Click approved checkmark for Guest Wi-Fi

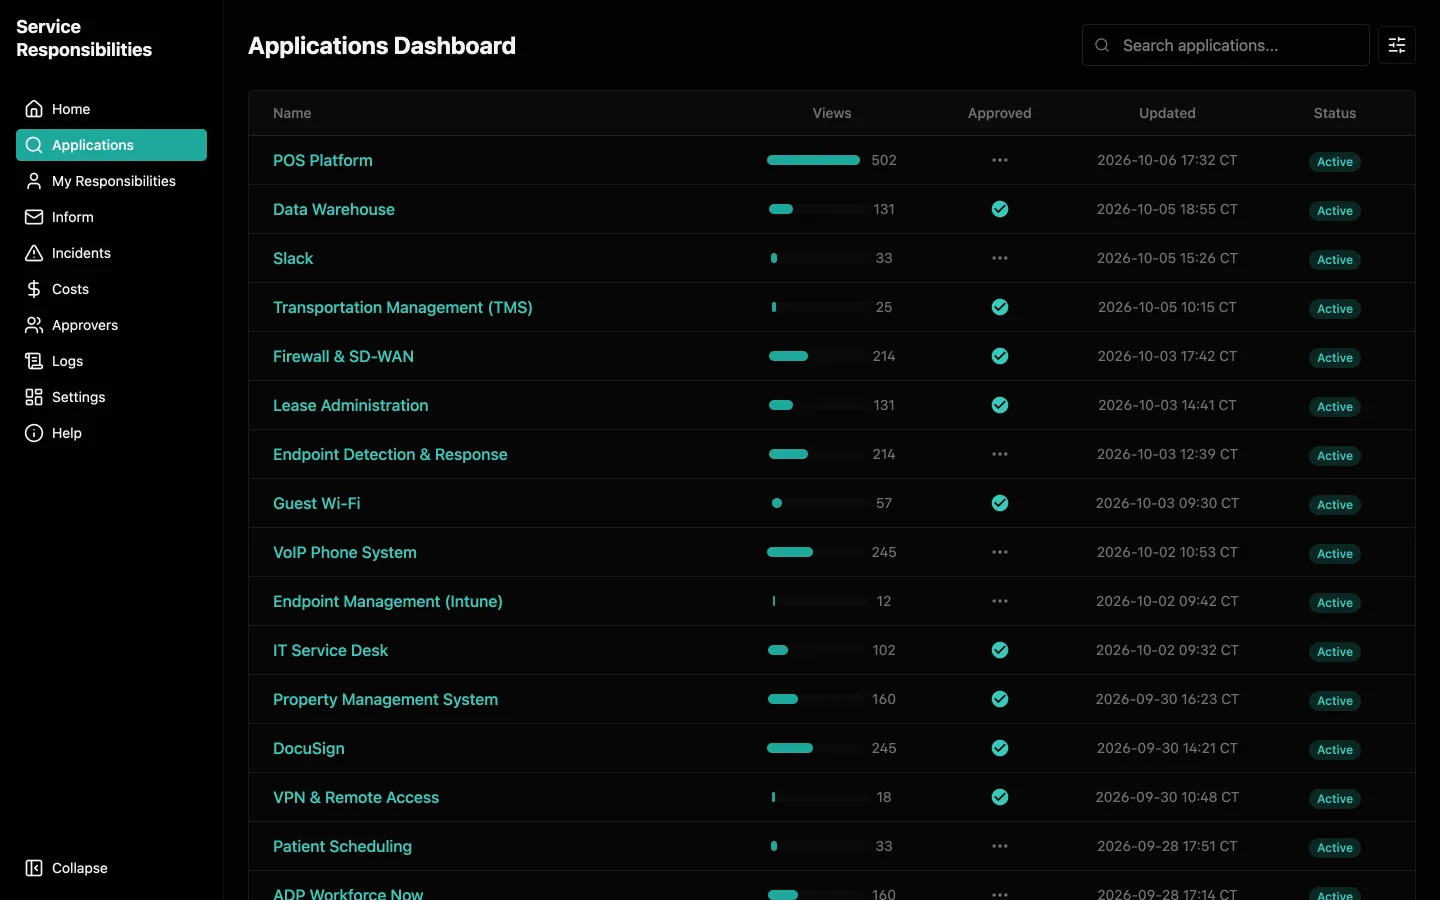[x=1000, y=503]
